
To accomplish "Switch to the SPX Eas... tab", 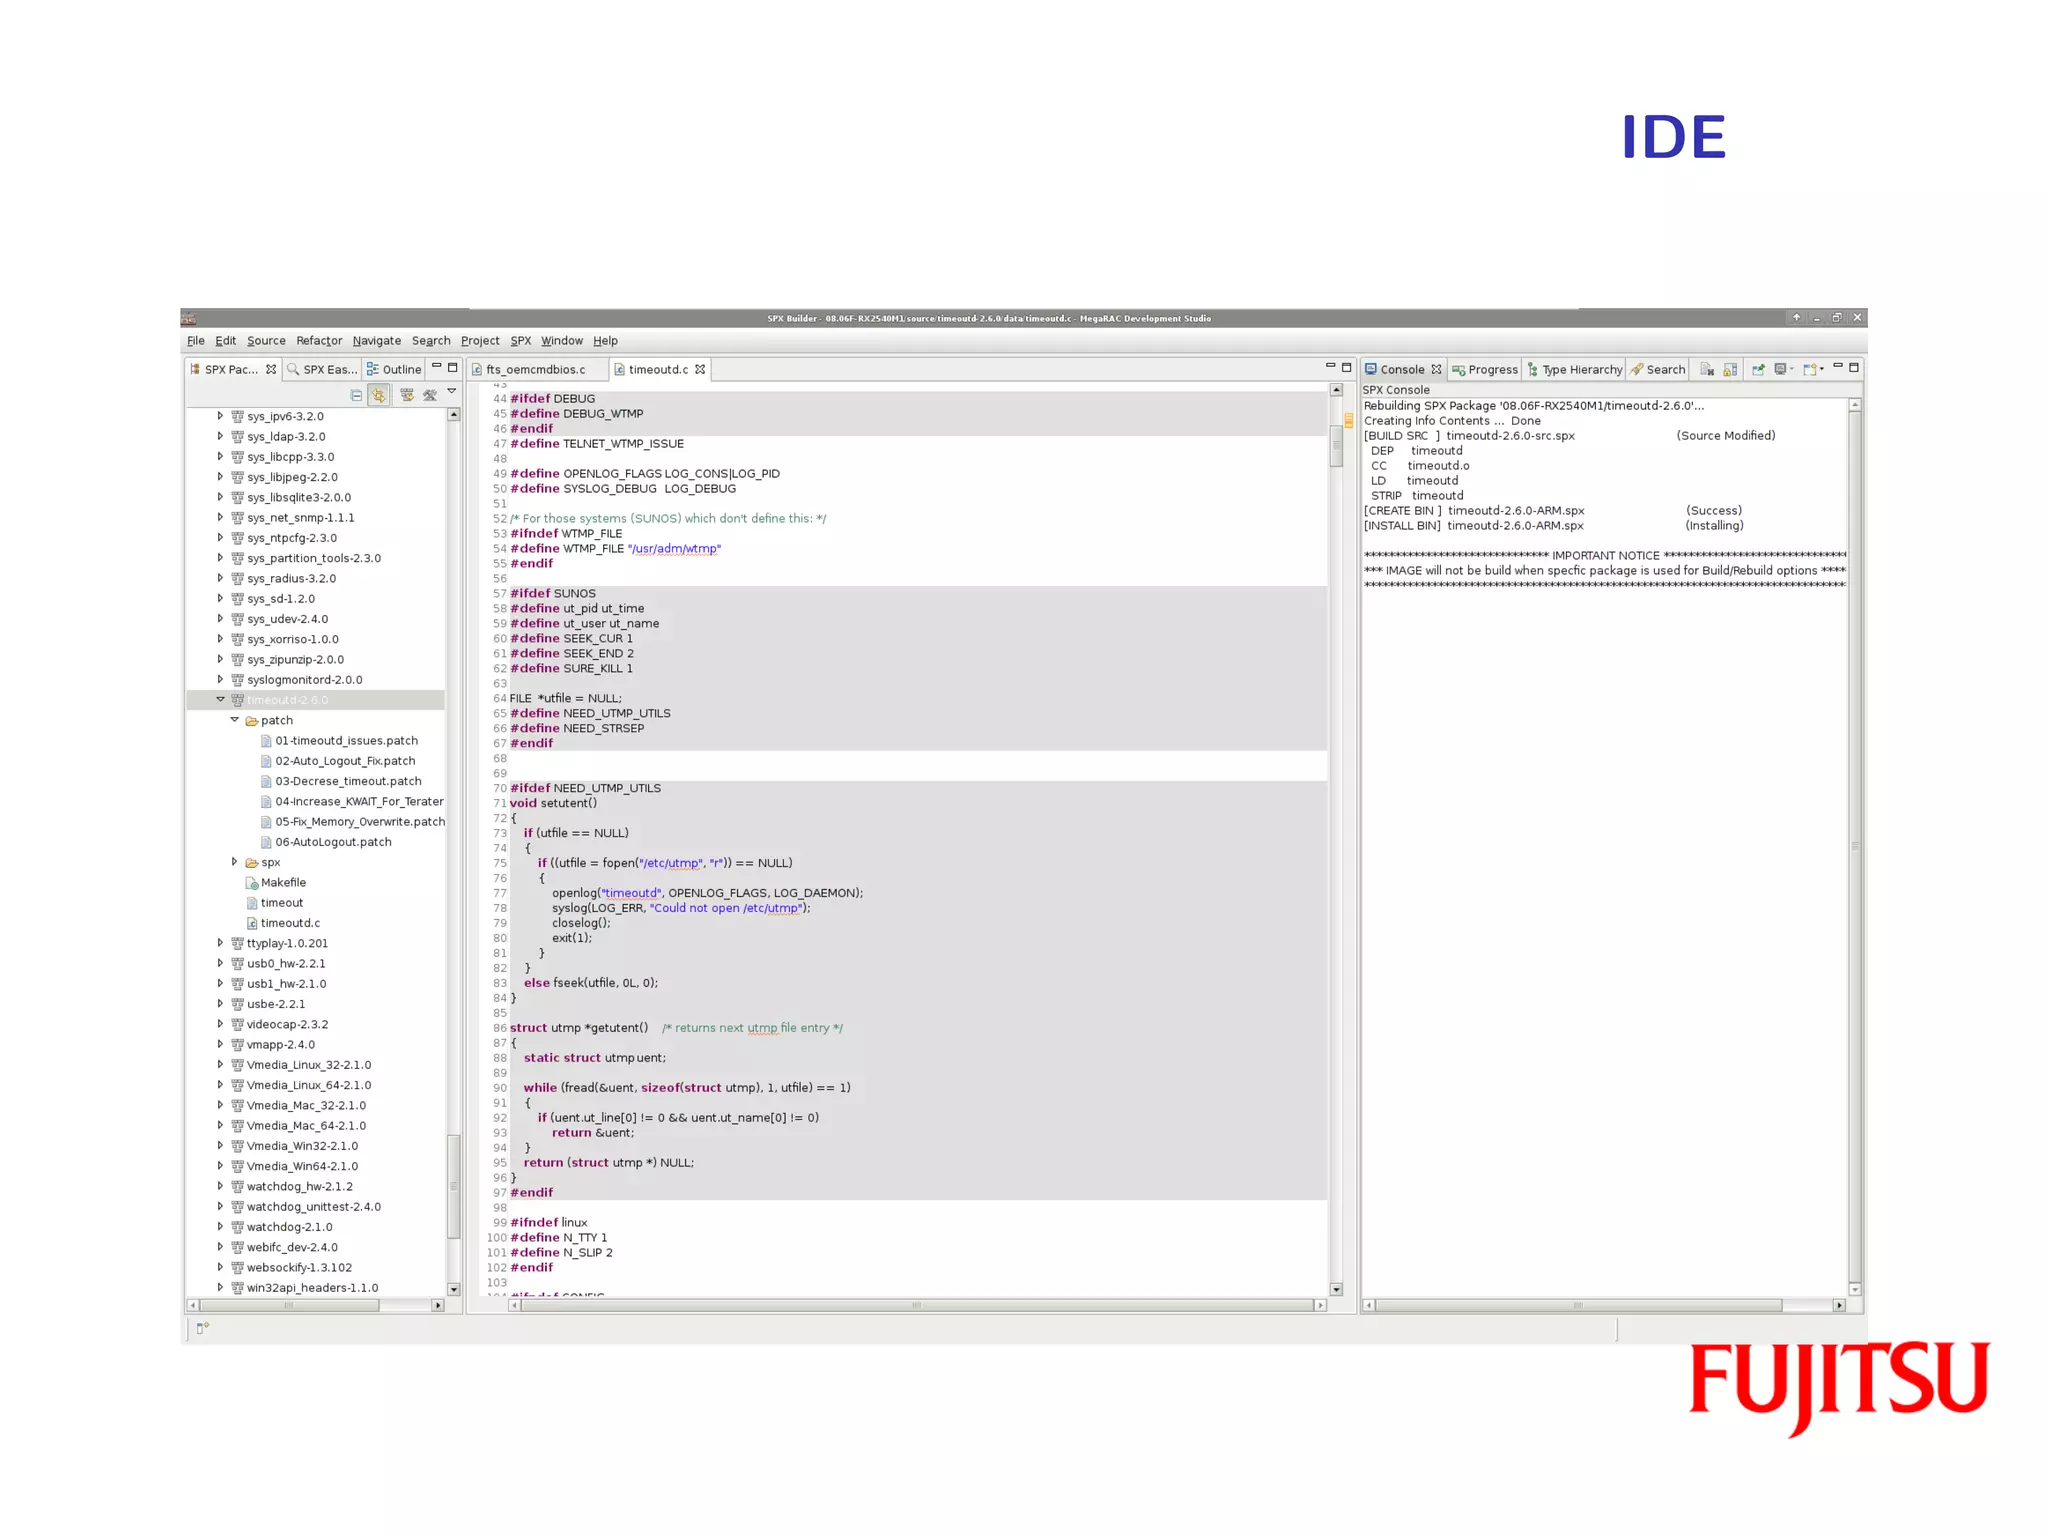I will tap(322, 369).
